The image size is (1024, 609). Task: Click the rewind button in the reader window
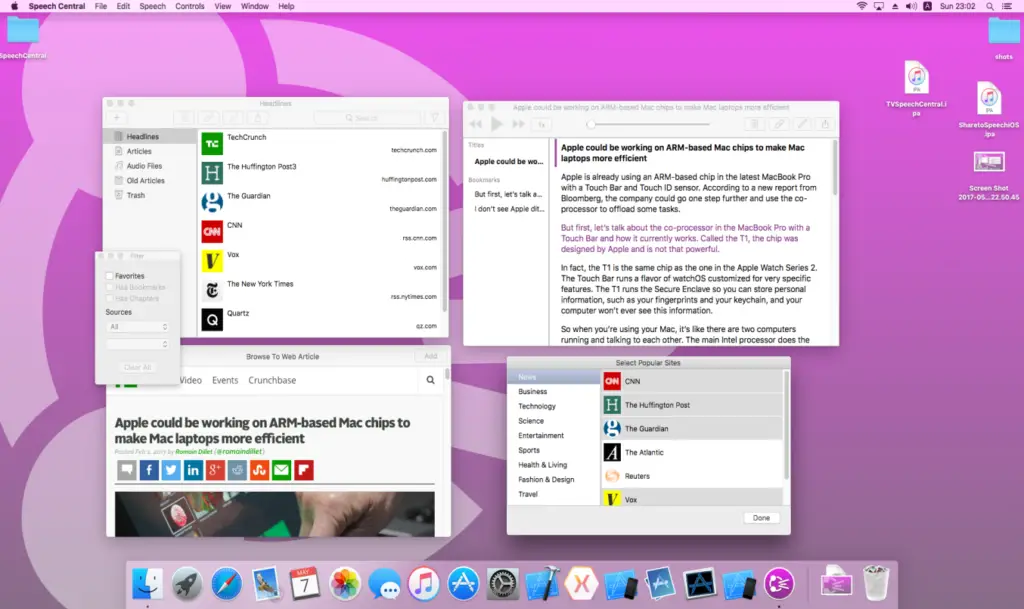475,124
